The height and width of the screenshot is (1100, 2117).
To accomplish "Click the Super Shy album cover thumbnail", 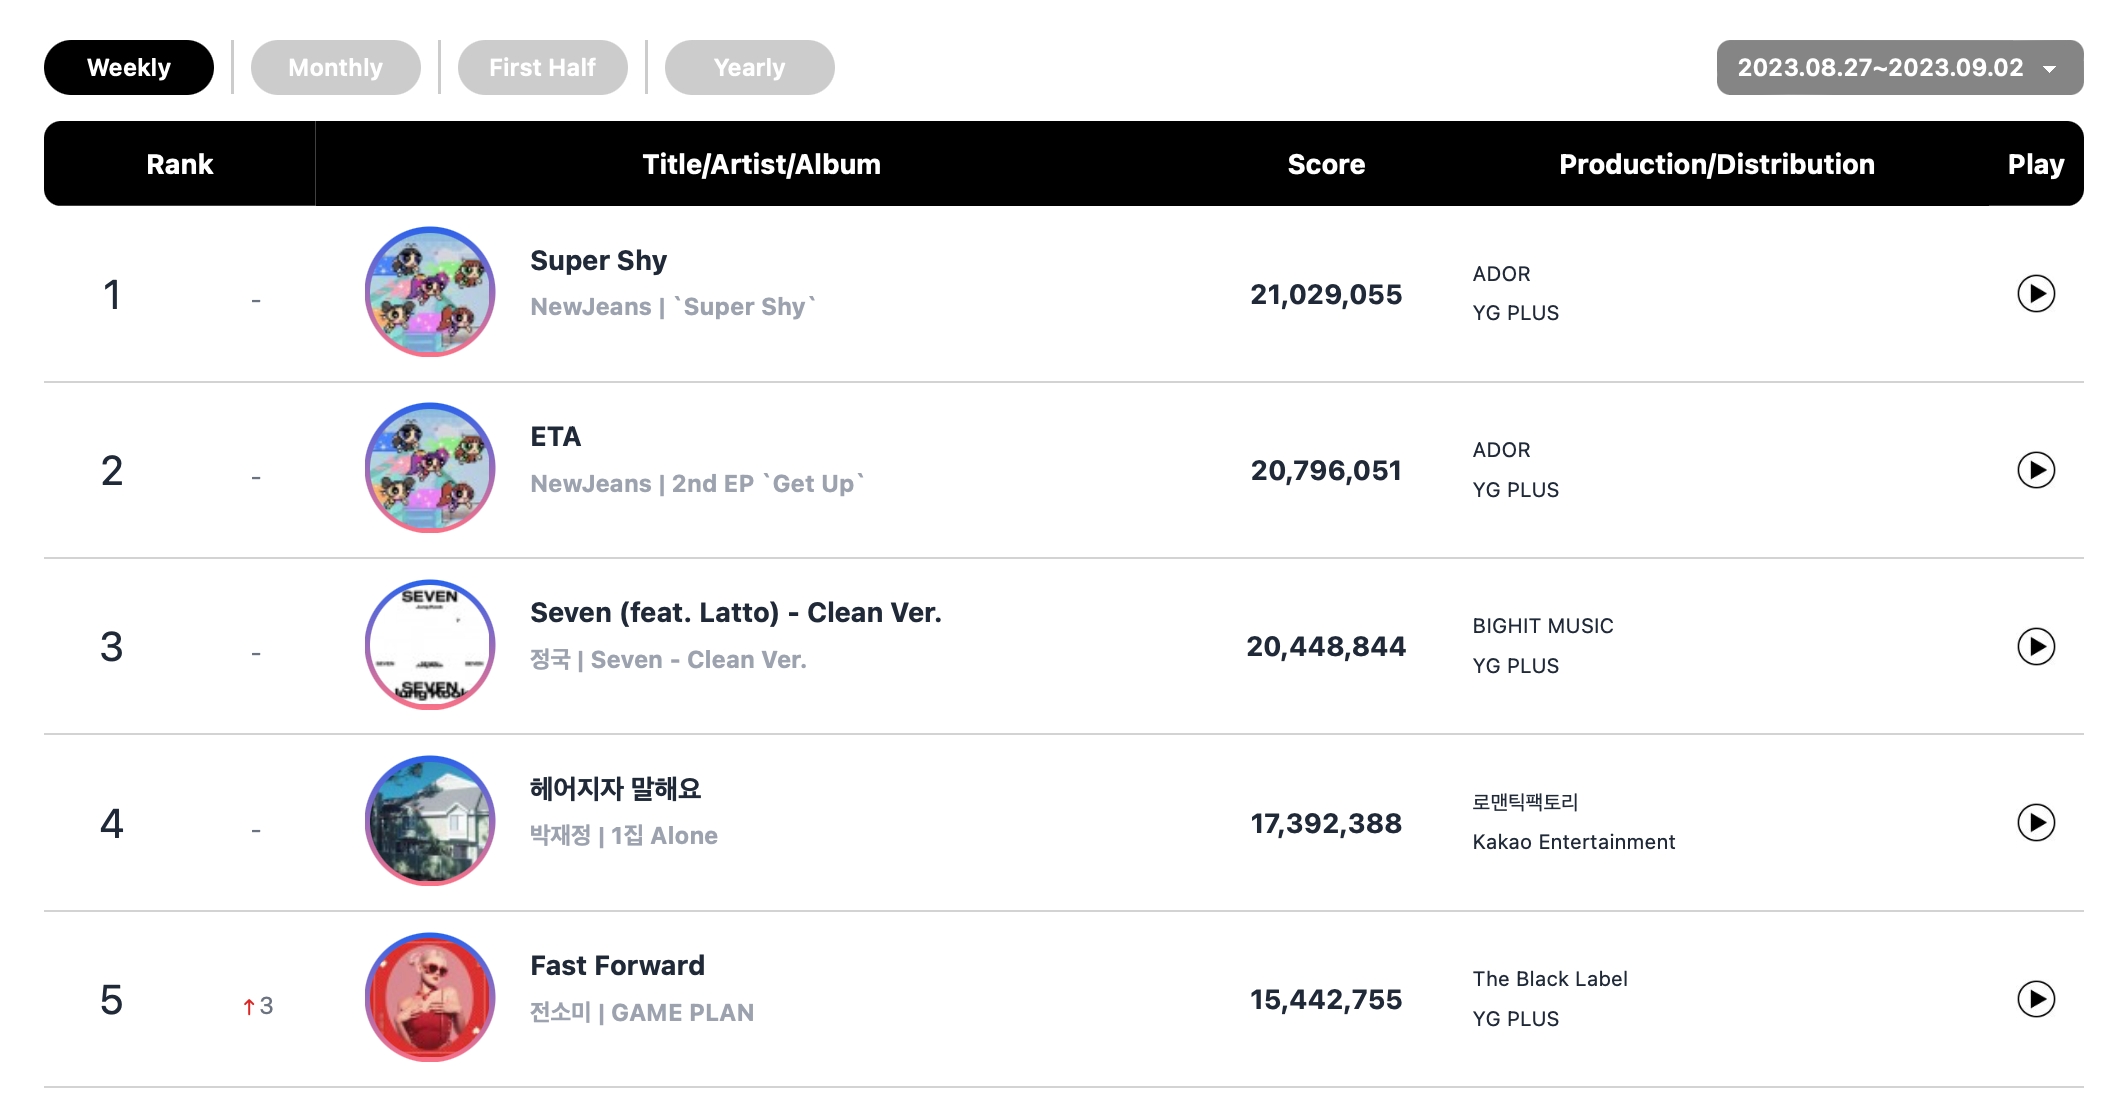I will point(430,292).
